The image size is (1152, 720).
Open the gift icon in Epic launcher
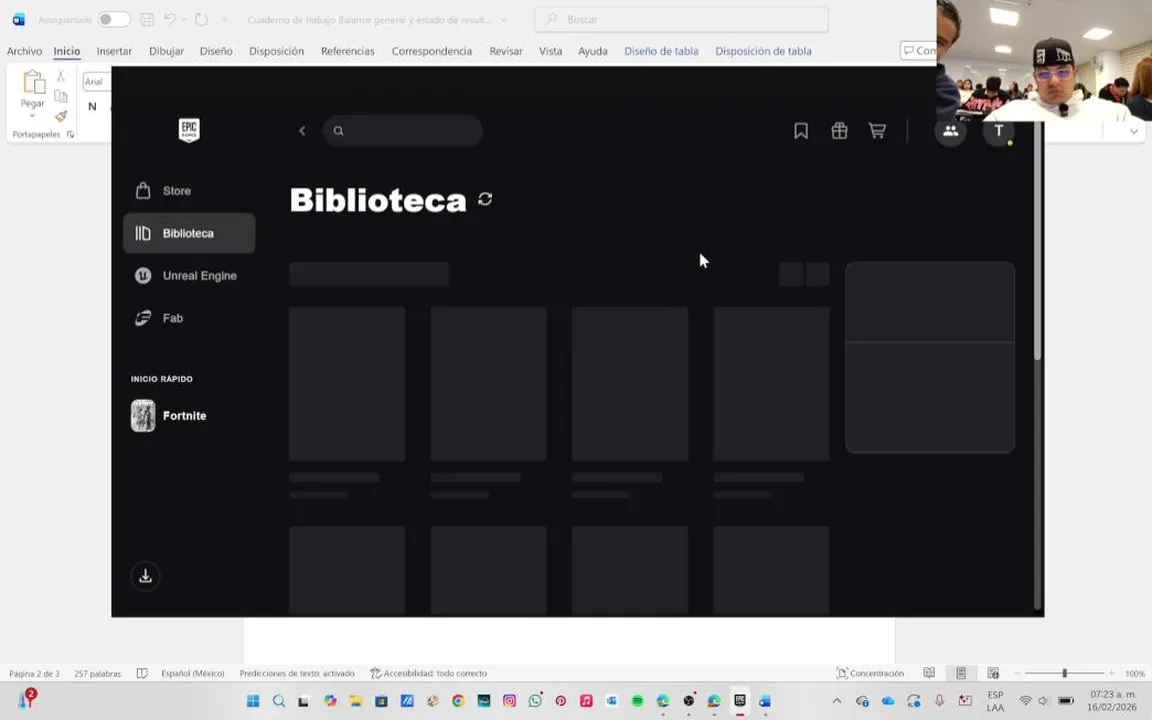click(839, 131)
